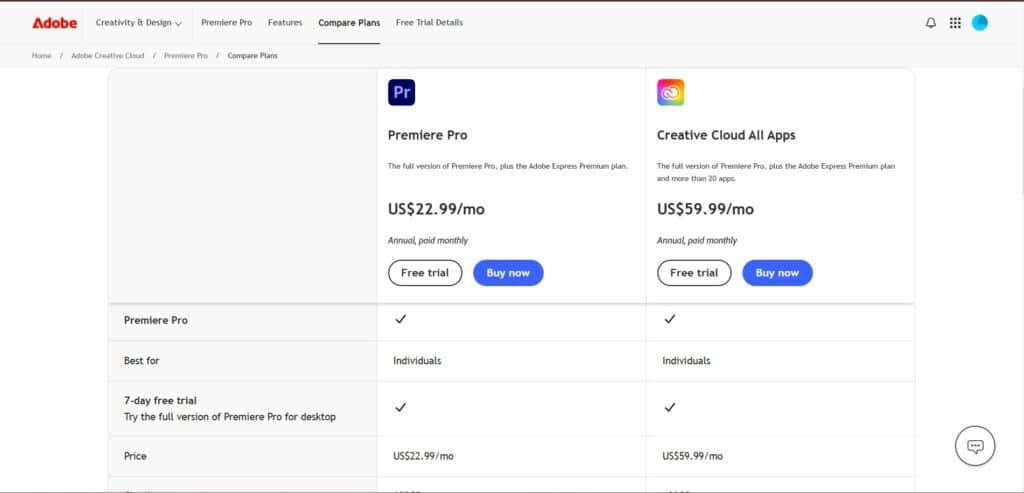Open the apps grid switcher
This screenshot has width=1024, height=493.
[x=955, y=23]
